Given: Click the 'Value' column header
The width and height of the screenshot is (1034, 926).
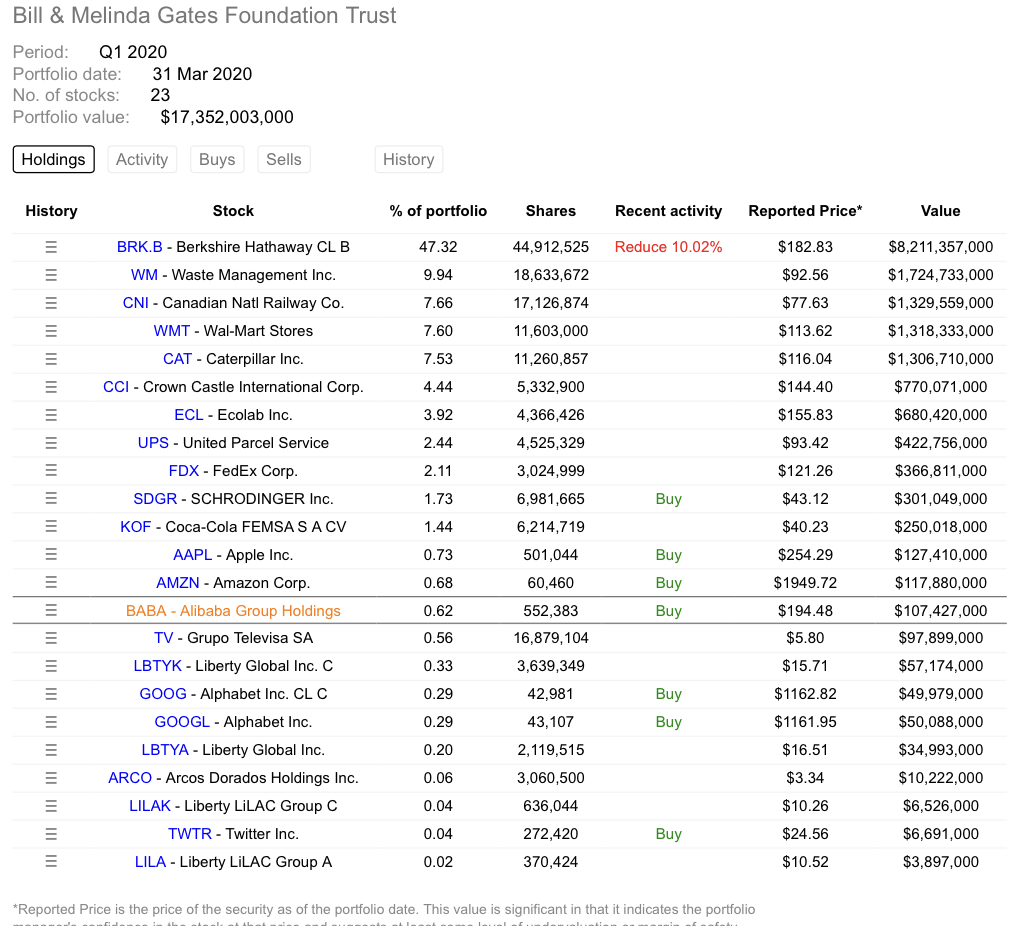Looking at the screenshot, I should pyautogui.click(x=940, y=211).
